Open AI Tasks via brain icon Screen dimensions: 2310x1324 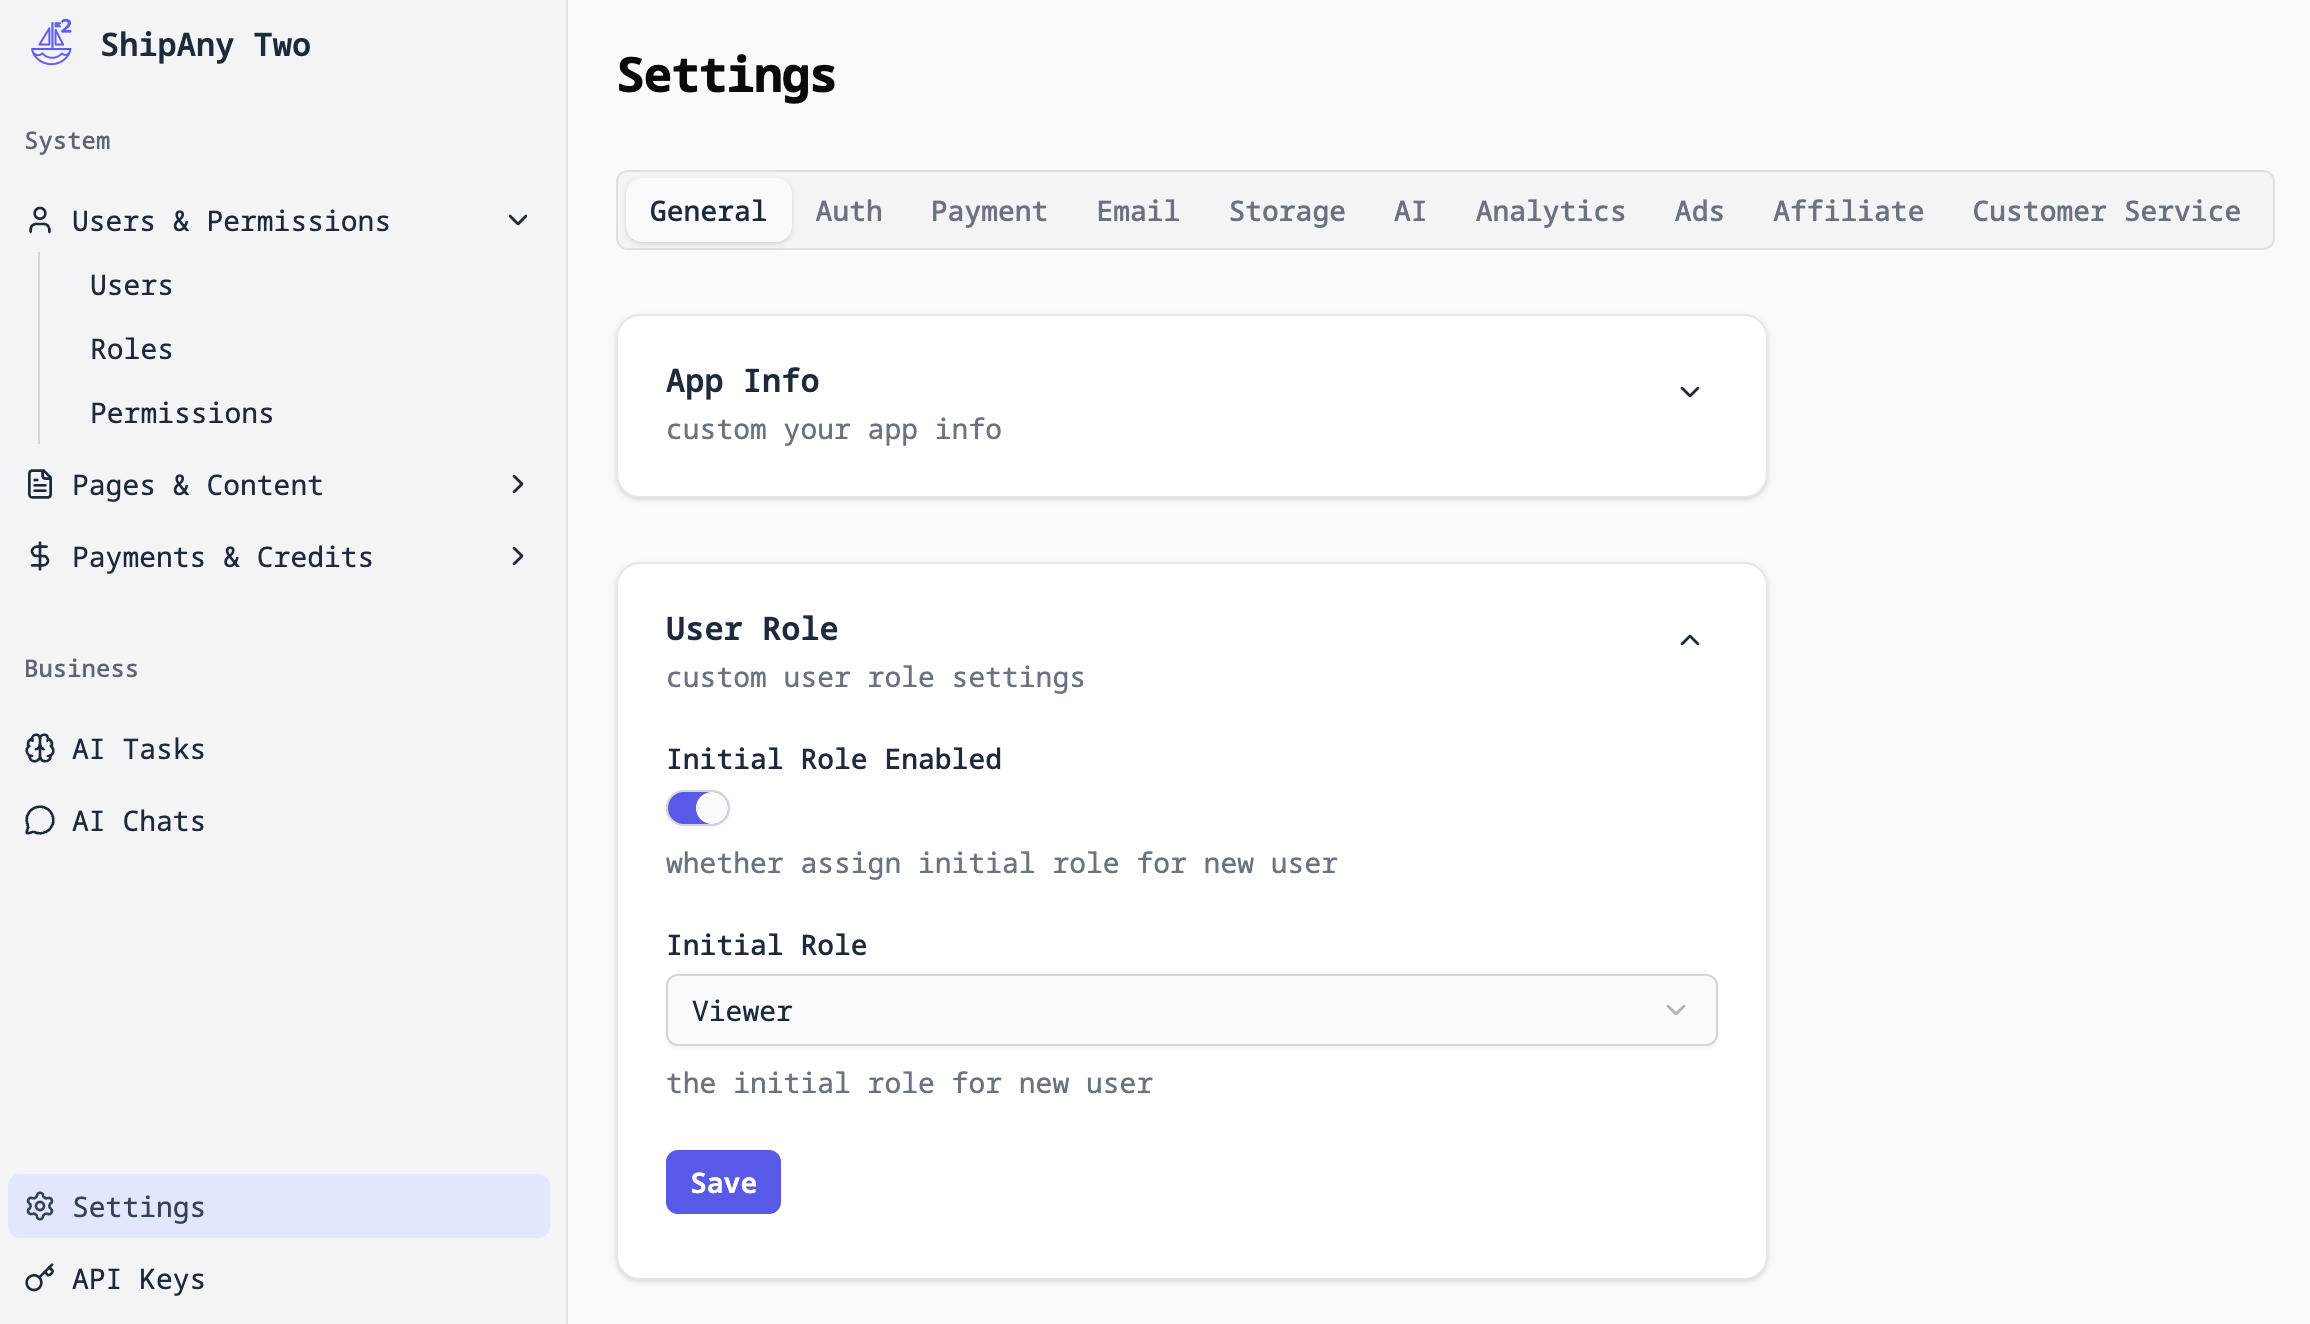pos(40,748)
